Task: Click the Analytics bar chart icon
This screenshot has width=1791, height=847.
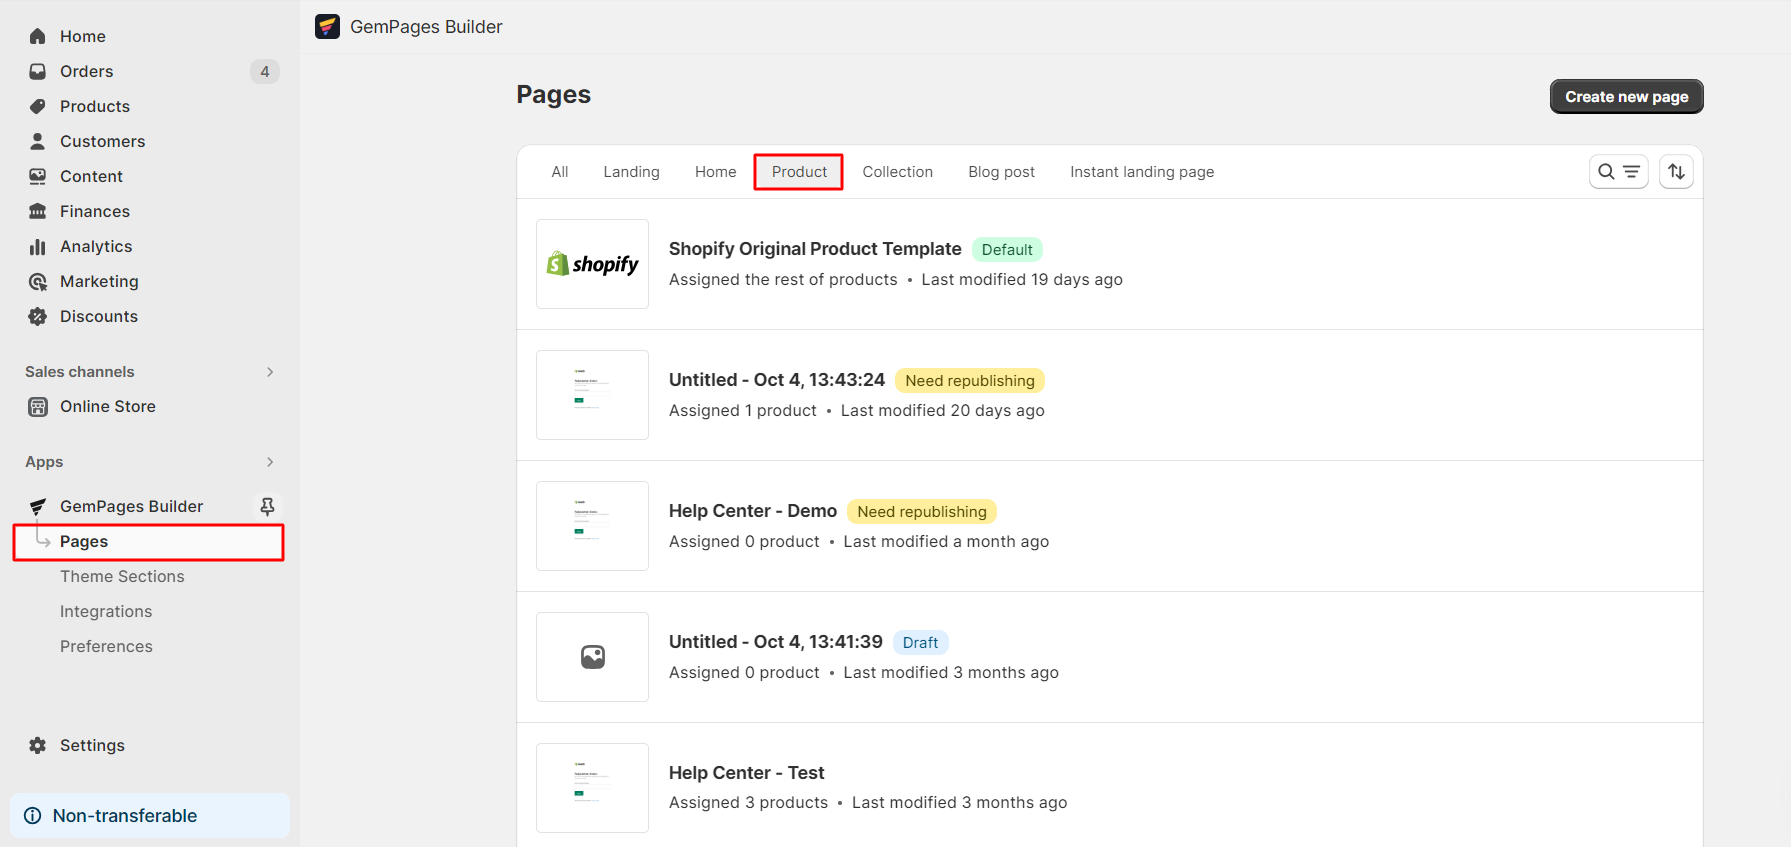Action: (x=38, y=246)
